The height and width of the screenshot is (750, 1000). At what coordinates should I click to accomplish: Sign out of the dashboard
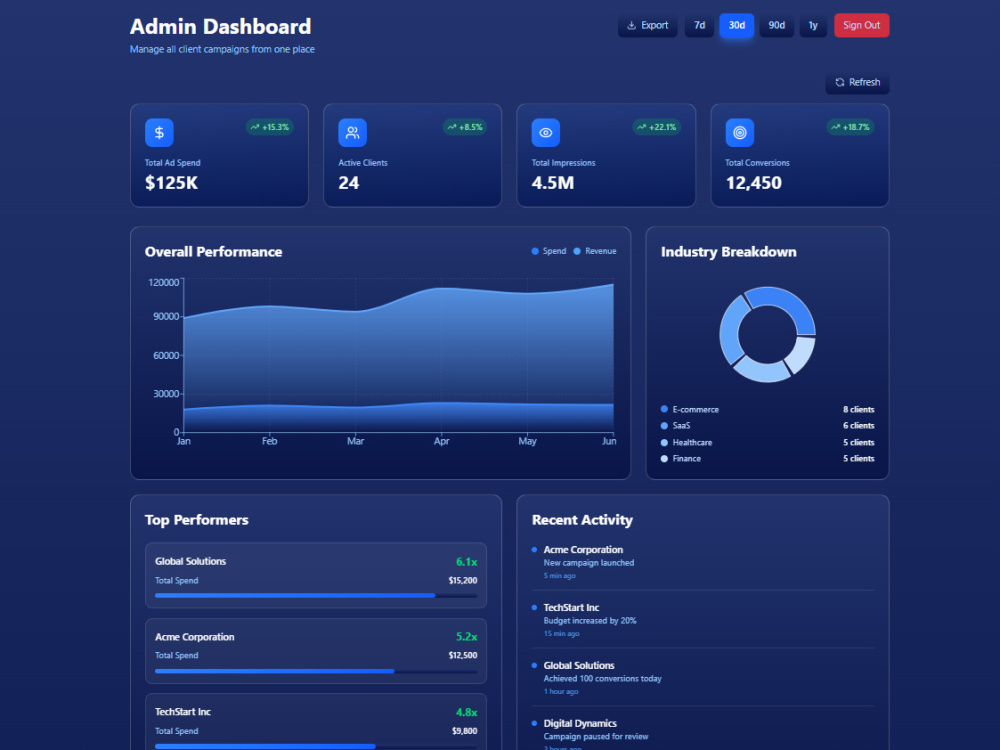(861, 26)
